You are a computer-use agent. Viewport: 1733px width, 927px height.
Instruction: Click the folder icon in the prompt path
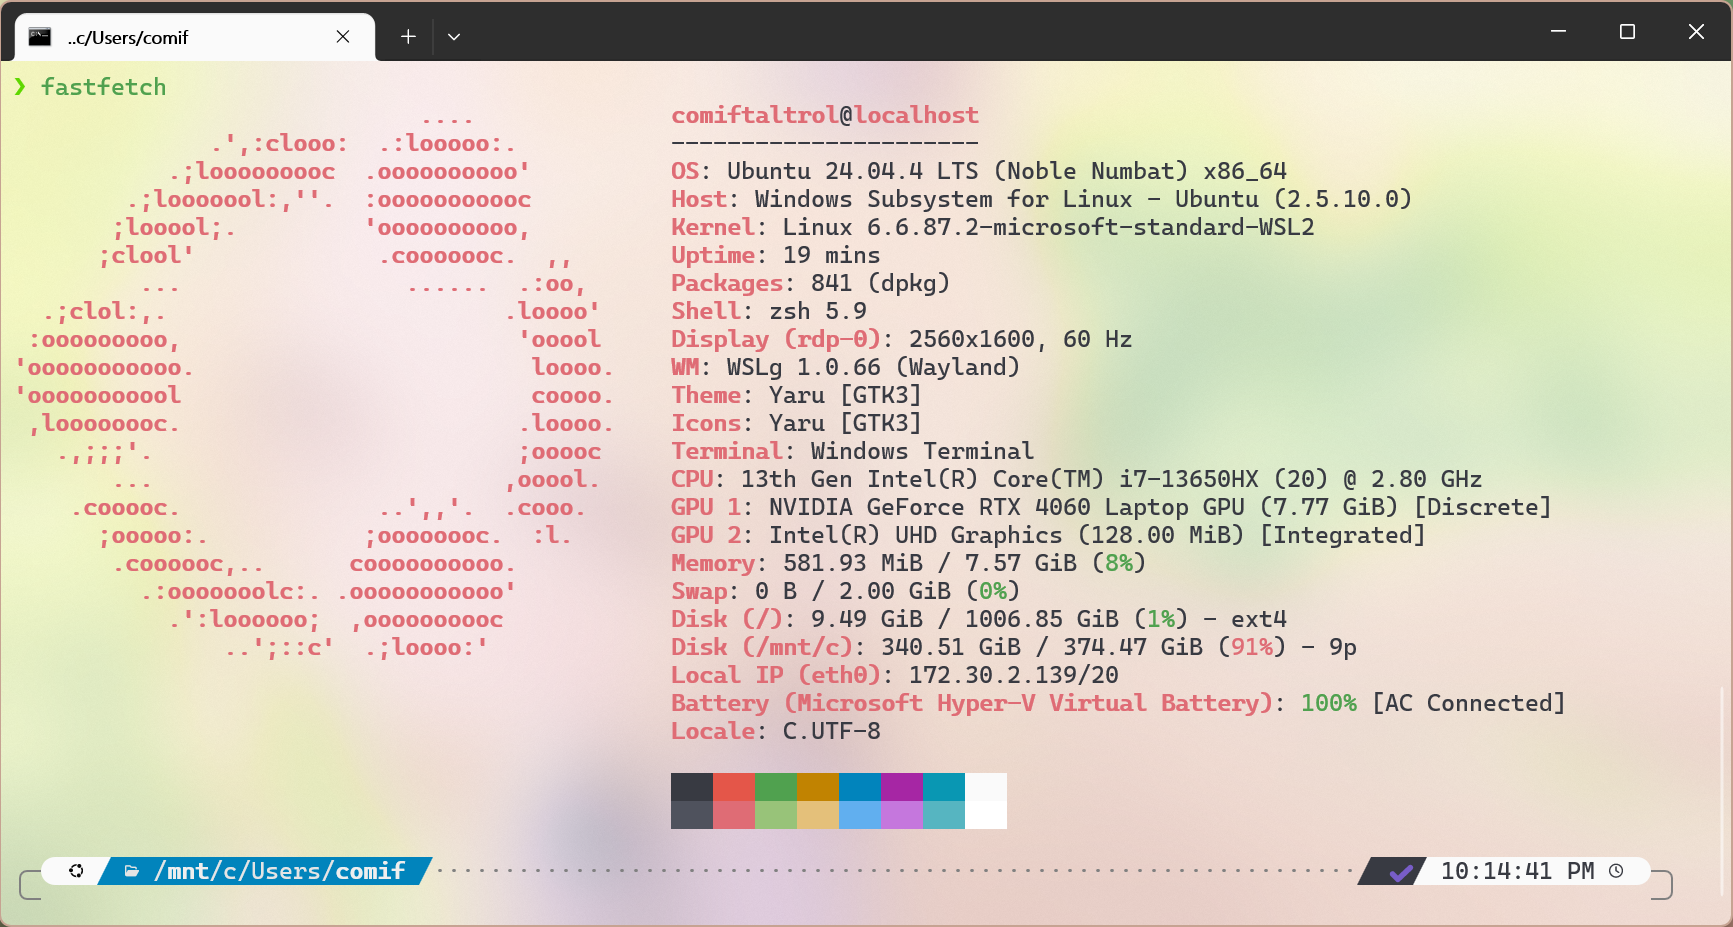(131, 871)
